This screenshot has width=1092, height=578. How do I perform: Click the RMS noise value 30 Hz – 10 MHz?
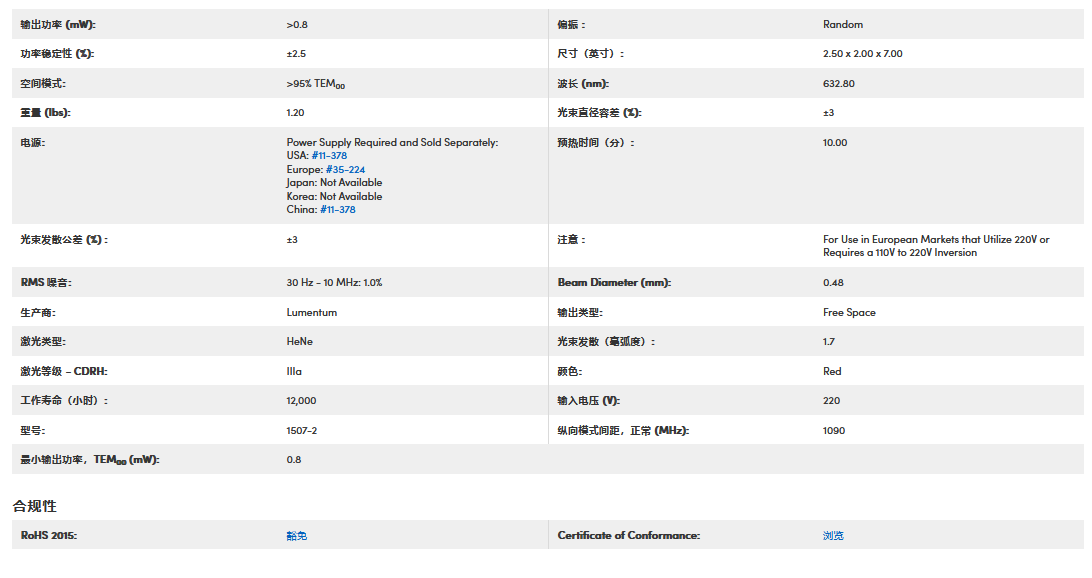[334, 283]
